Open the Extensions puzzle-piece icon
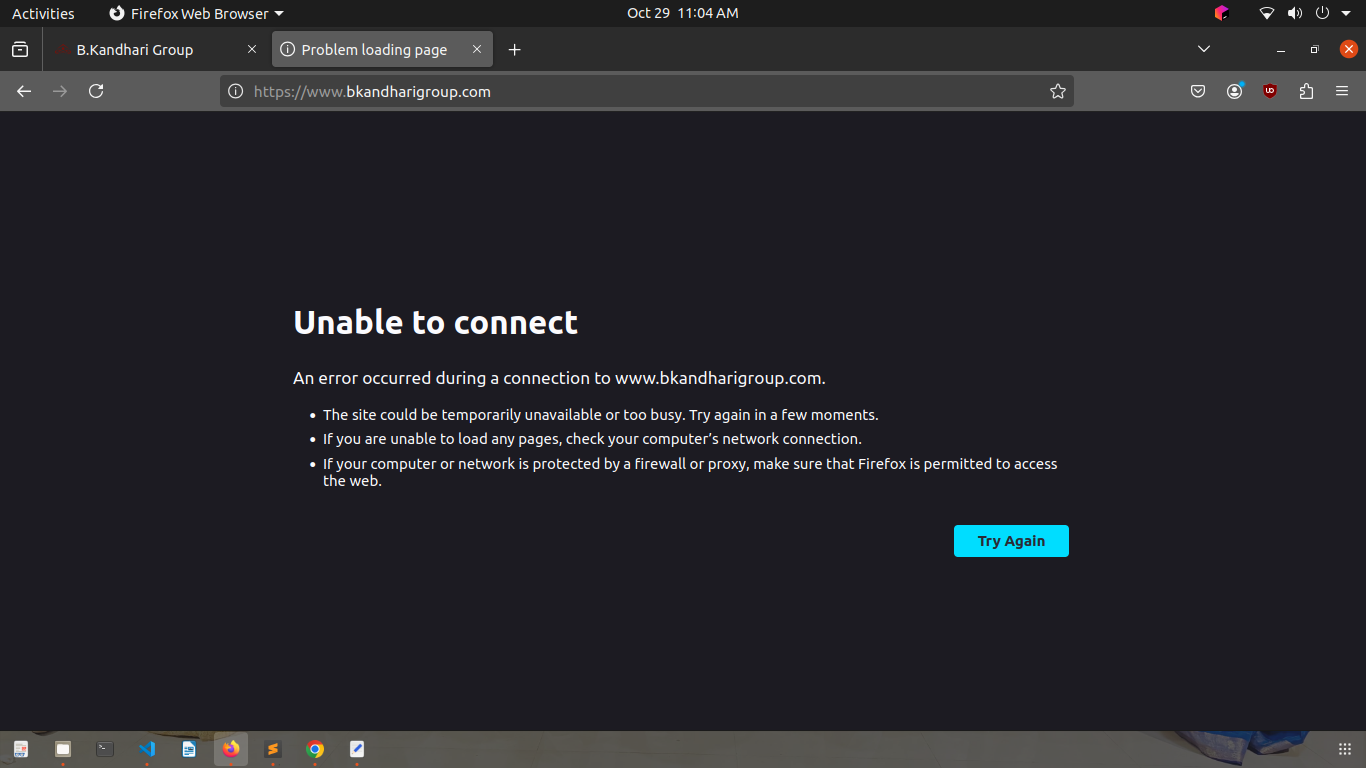Screen dimensions: 1366x768 1306,91
